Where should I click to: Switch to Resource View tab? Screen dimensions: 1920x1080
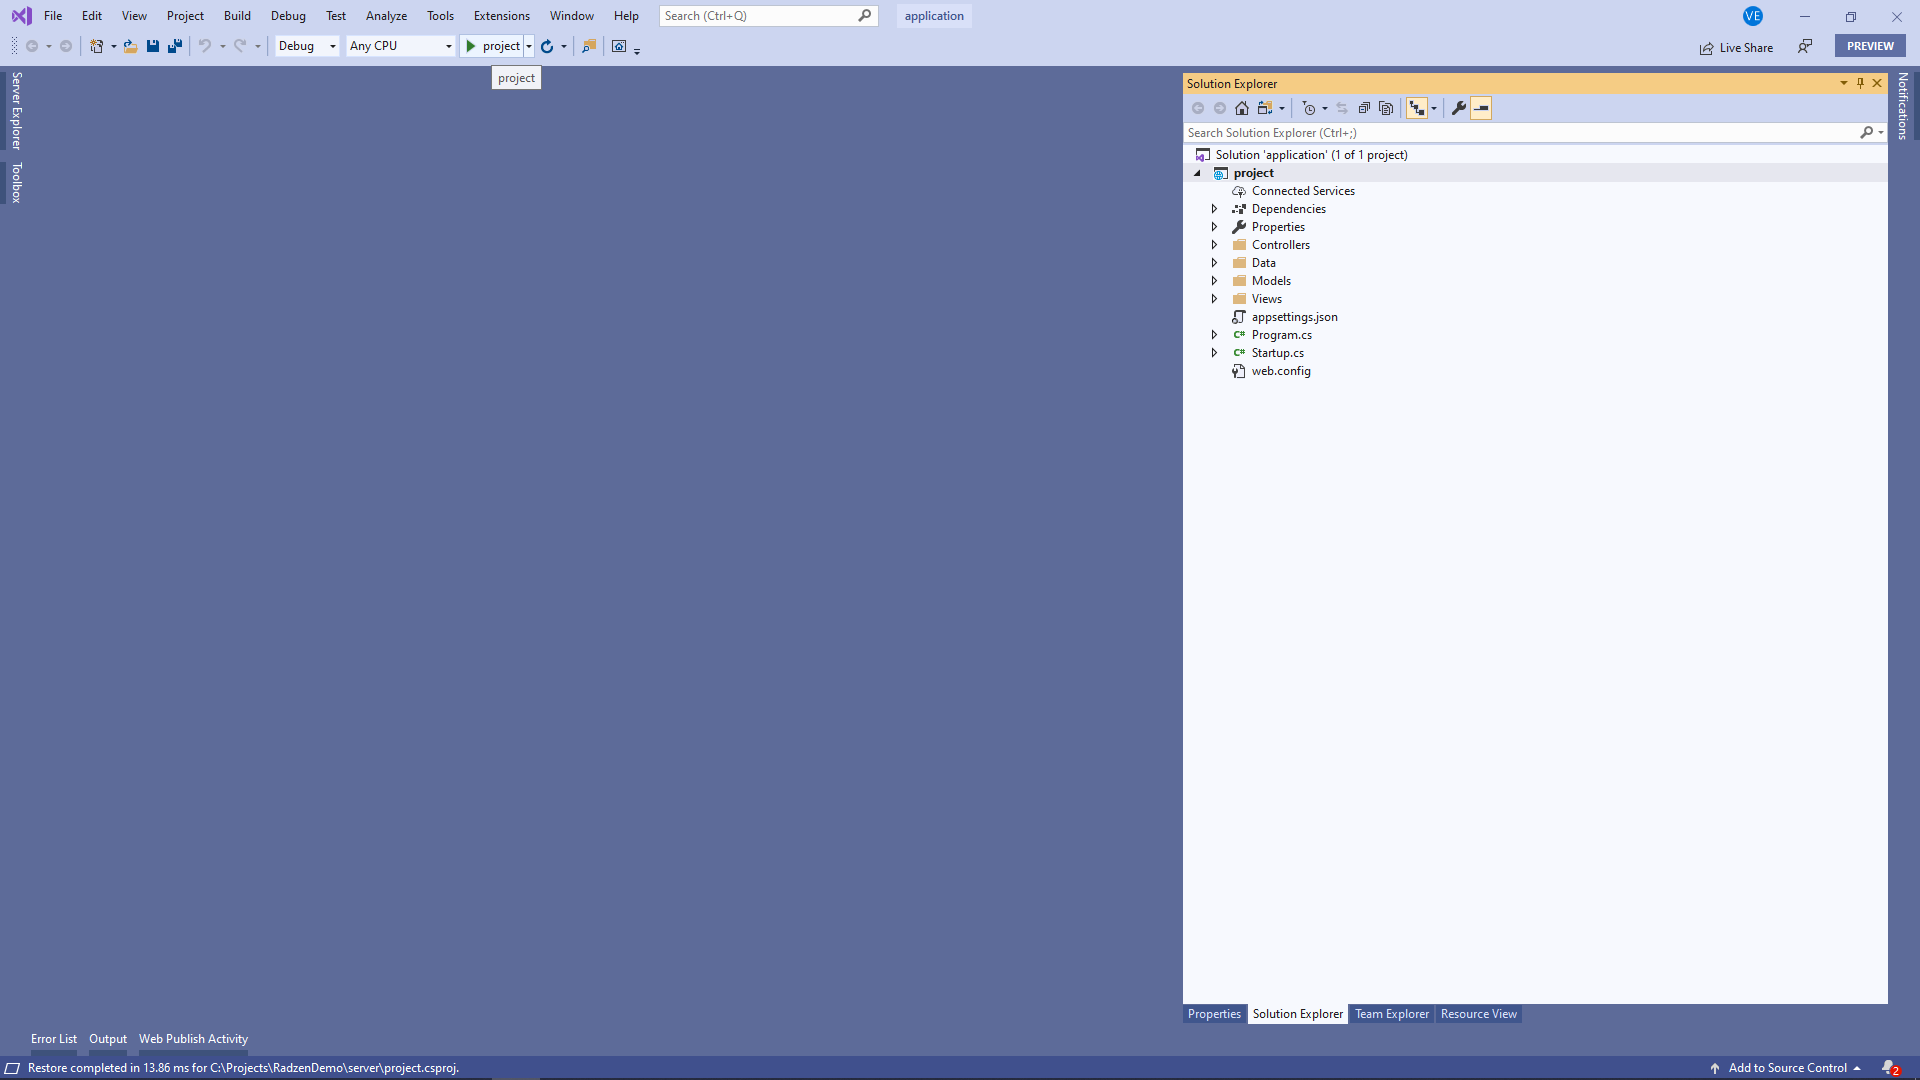pos(1478,1014)
